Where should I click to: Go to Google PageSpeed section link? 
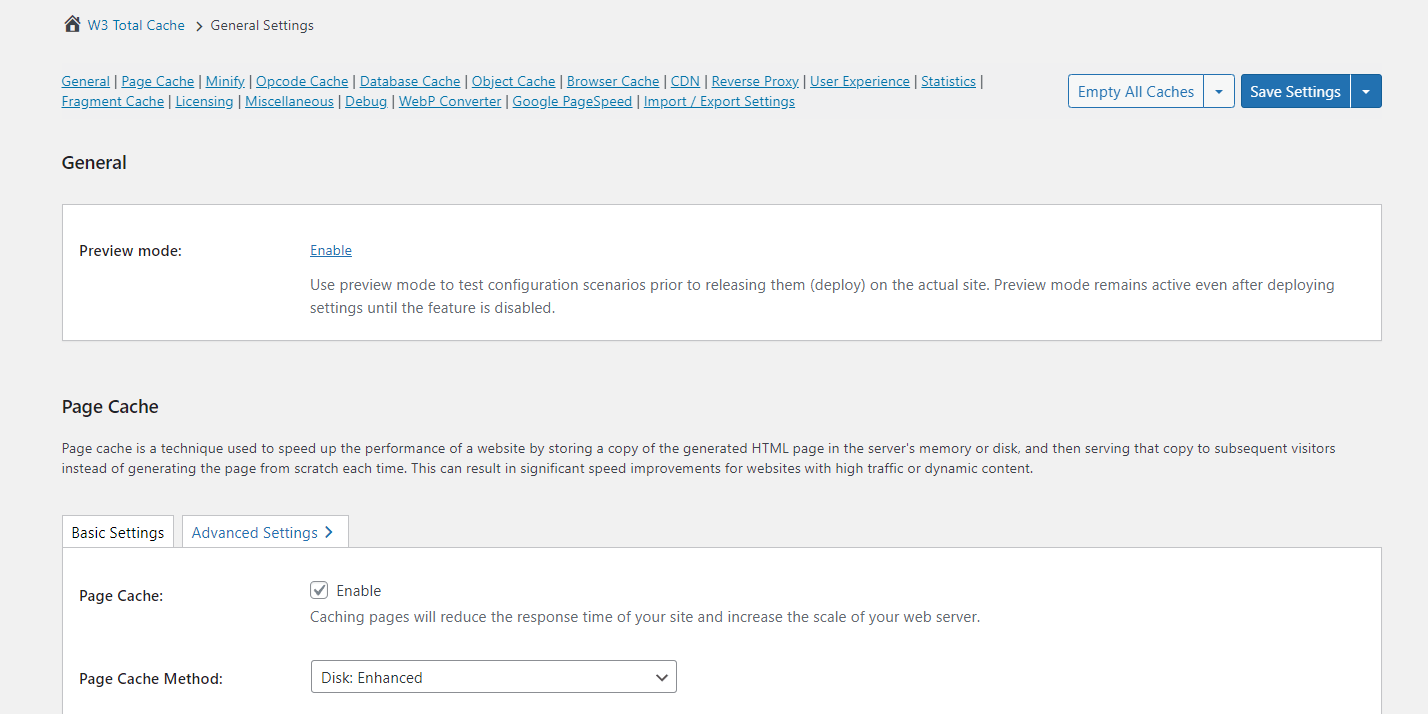click(x=572, y=101)
